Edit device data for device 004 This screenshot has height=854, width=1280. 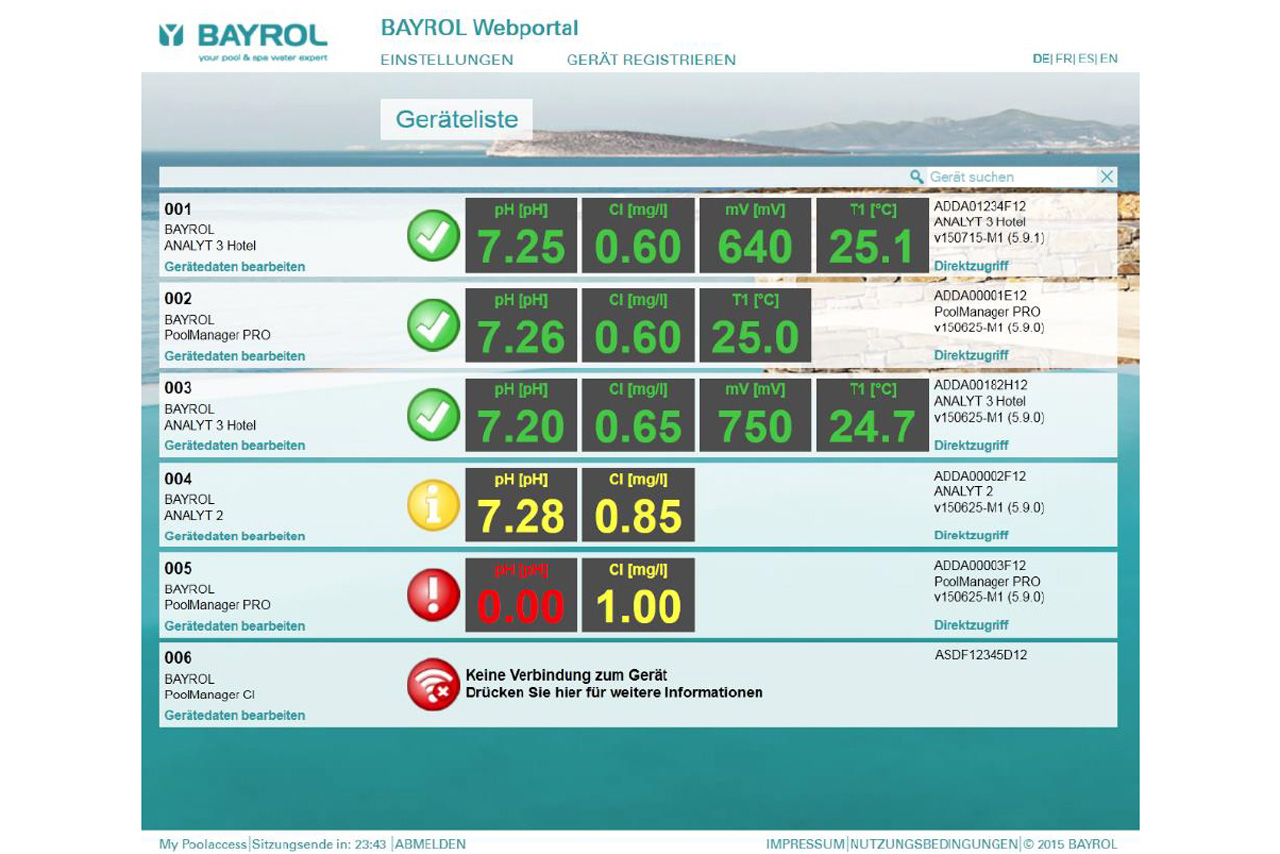point(235,536)
